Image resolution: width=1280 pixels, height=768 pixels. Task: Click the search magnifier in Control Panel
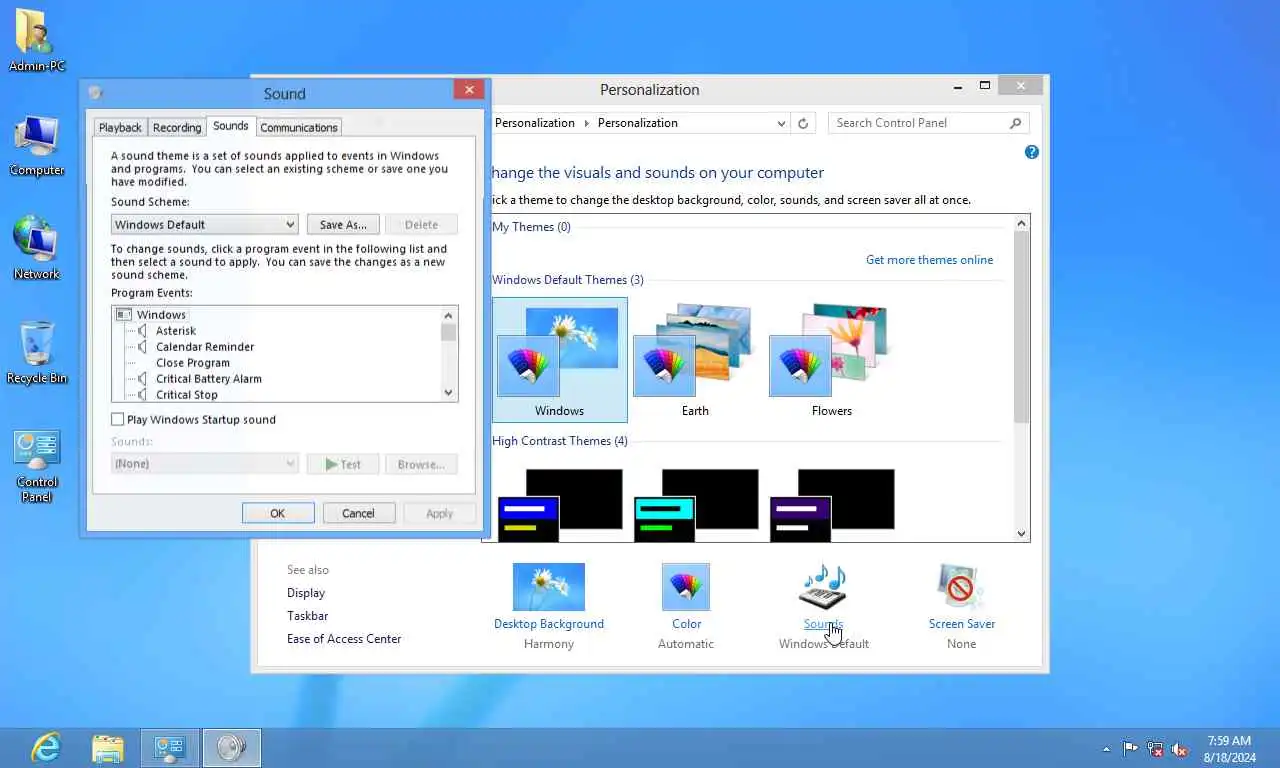1015,123
